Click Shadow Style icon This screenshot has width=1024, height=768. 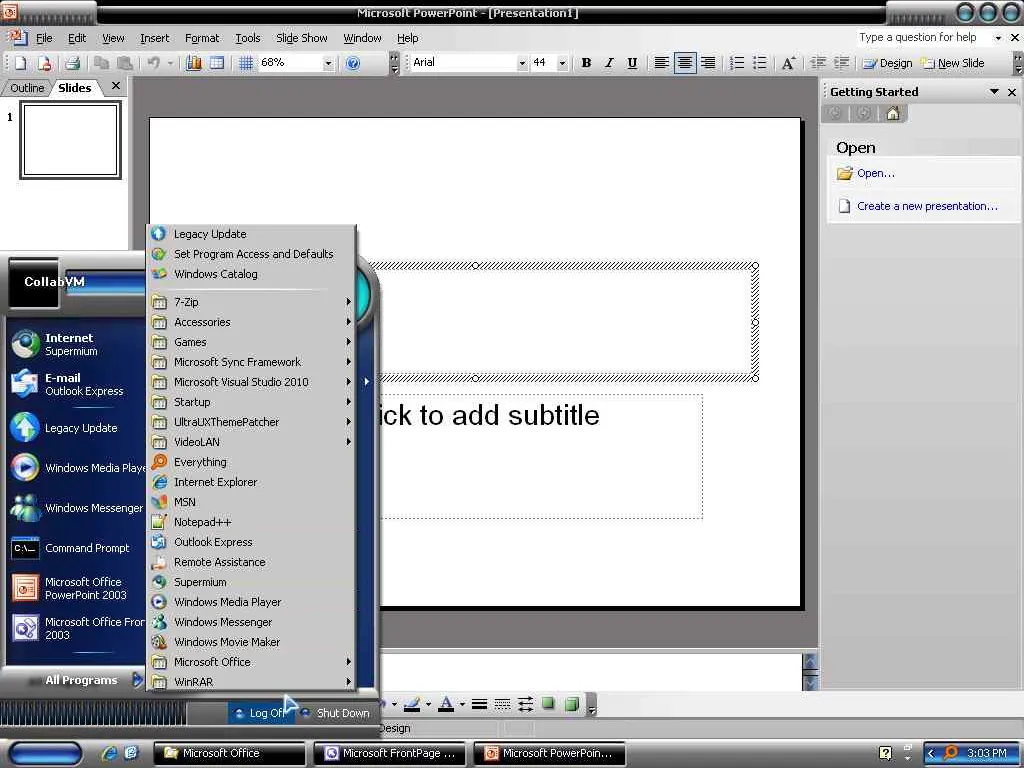[549, 704]
